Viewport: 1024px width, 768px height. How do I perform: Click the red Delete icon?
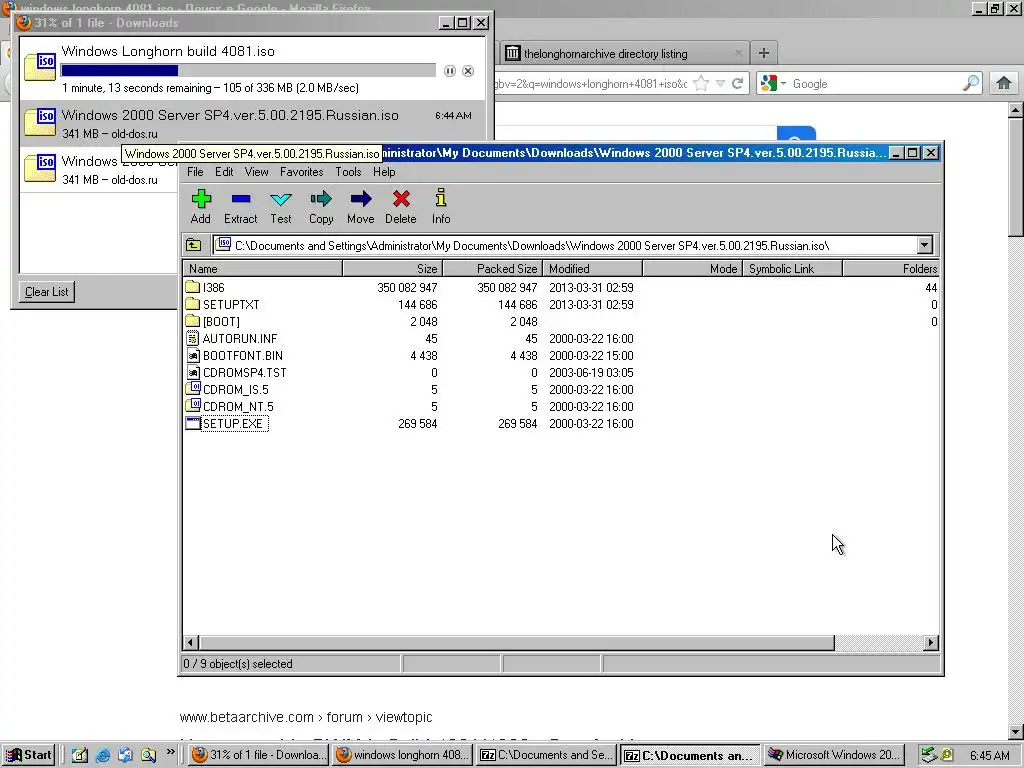pos(401,206)
